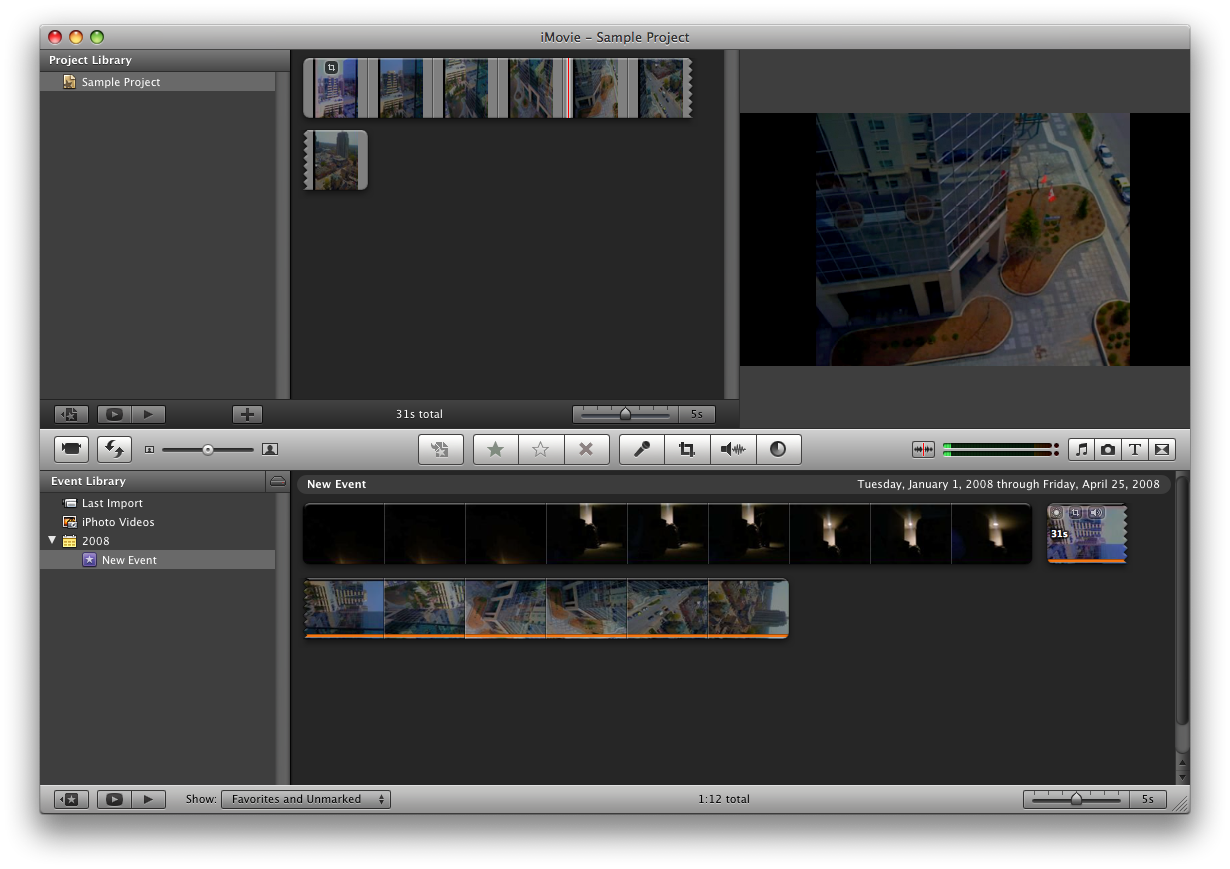The image size is (1230, 869).
Task: Unmark selection using the hollow star button
Action: [541, 449]
